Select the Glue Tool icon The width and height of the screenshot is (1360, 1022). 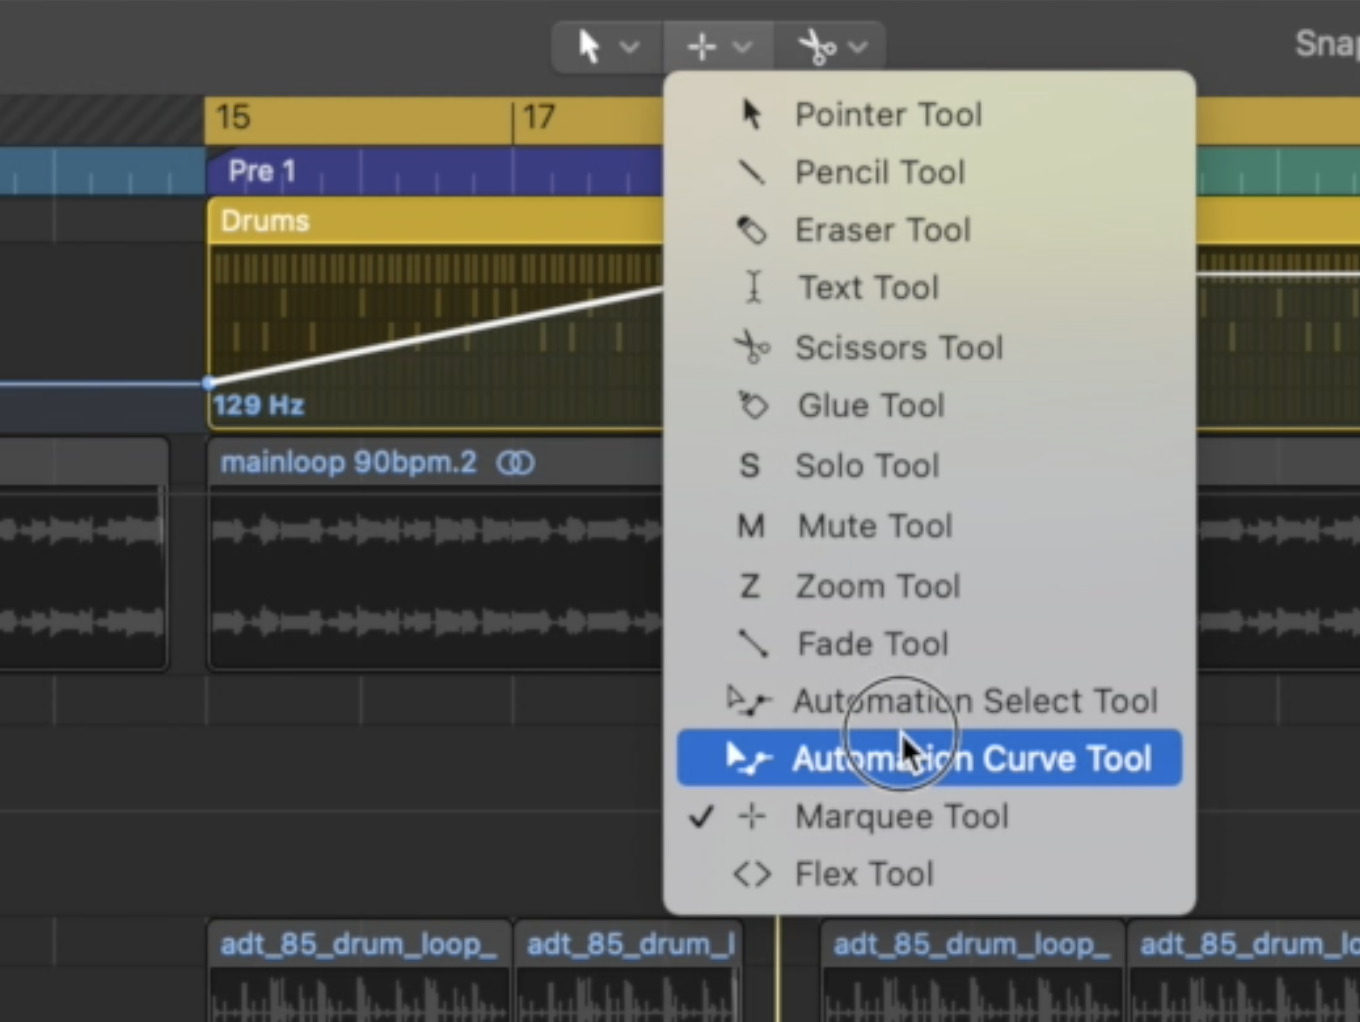[x=751, y=406]
